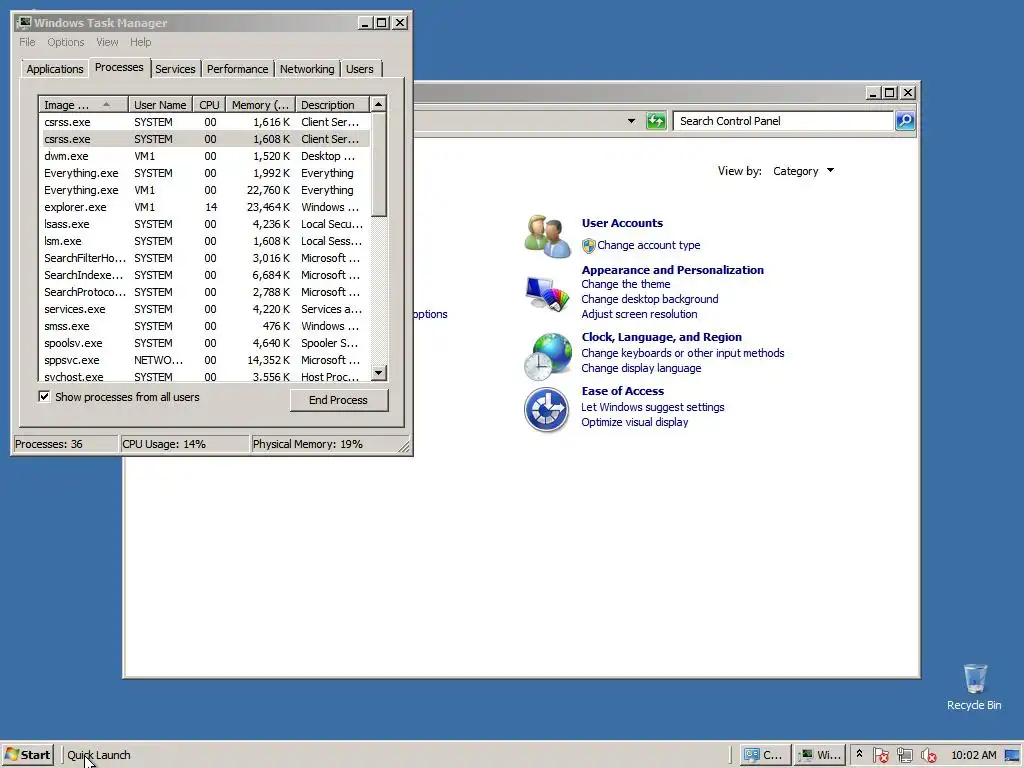Click the Appearance and Personalization monitor icon
The width and height of the screenshot is (1024, 768).
[547, 294]
